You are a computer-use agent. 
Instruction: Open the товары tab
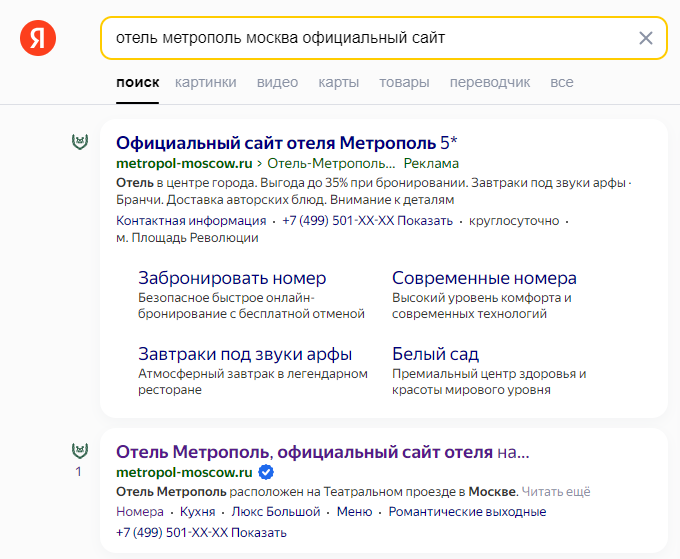coord(404,82)
